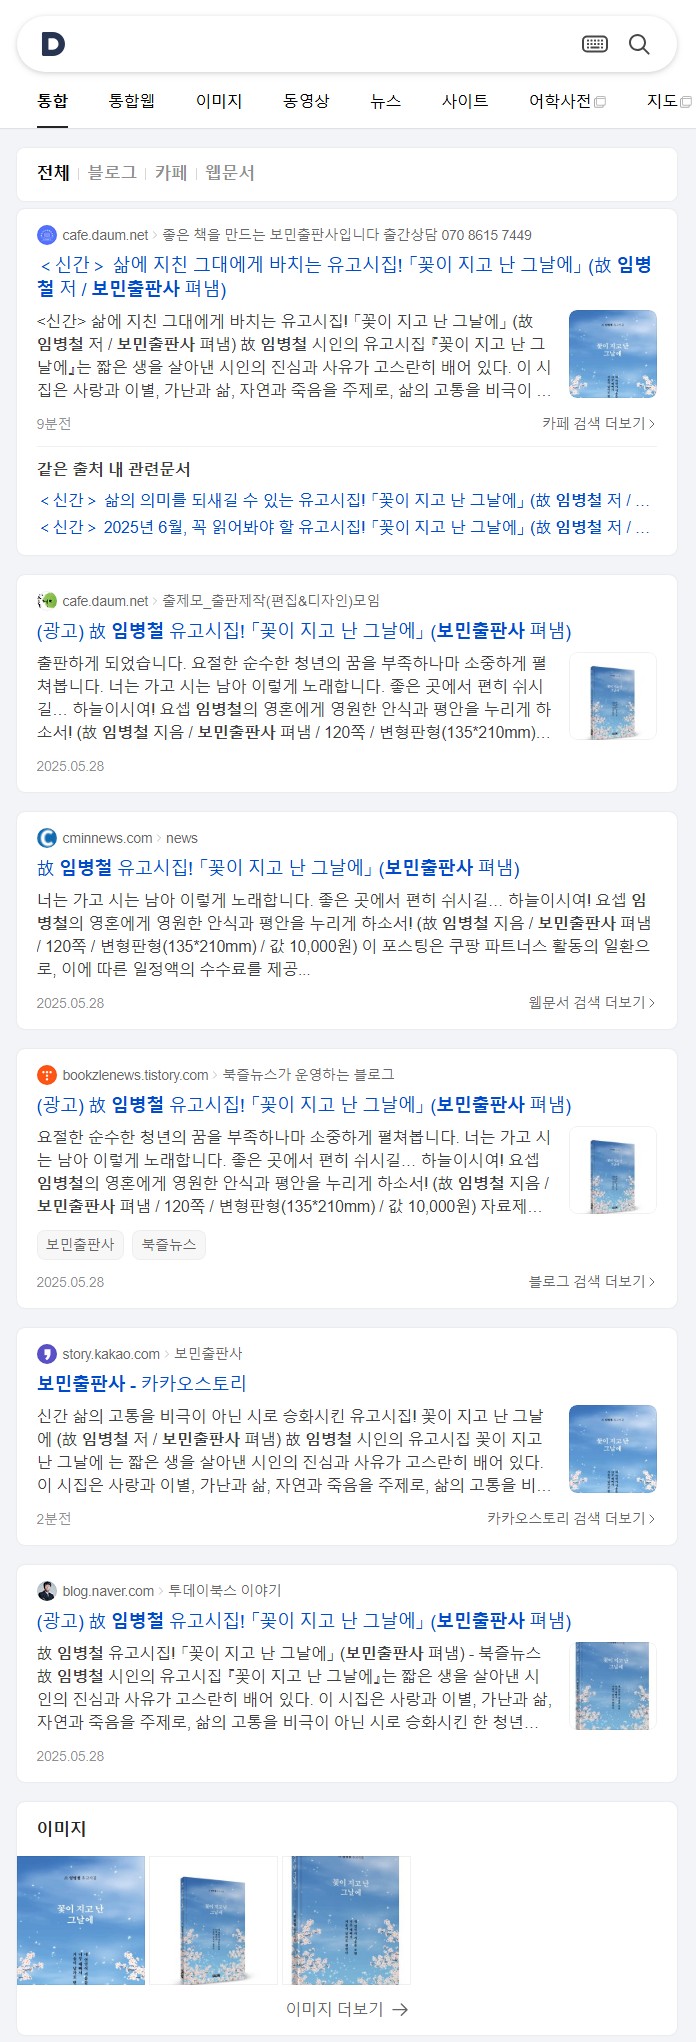Open the virtual keyboard icon
Screen dimensions: 696x2042
click(x=595, y=44)
